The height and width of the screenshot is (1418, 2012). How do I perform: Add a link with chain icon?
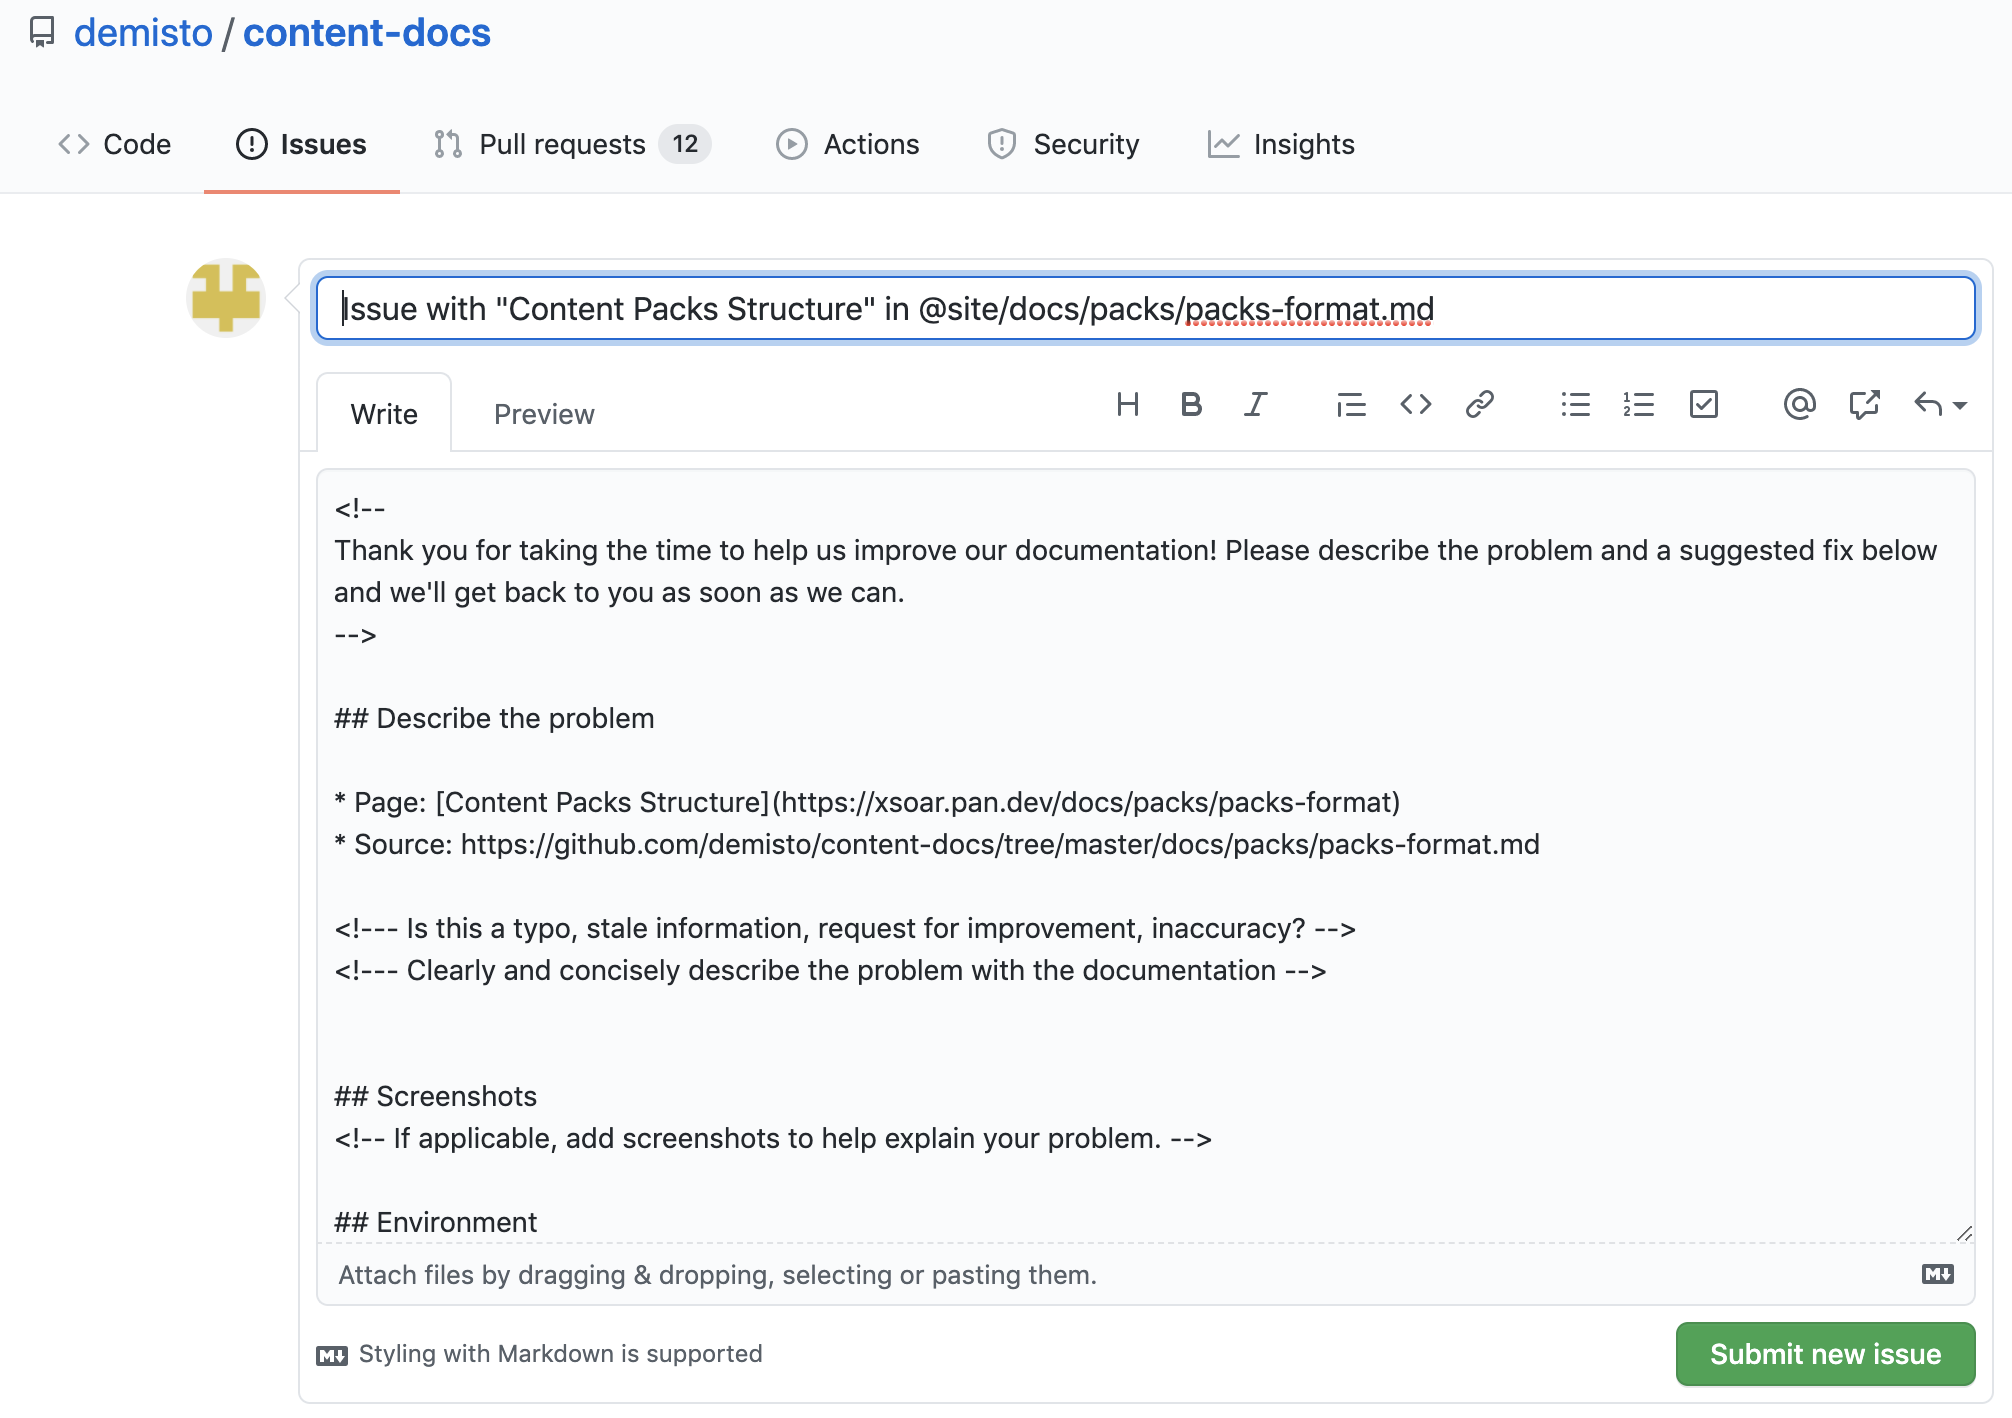1480,404
